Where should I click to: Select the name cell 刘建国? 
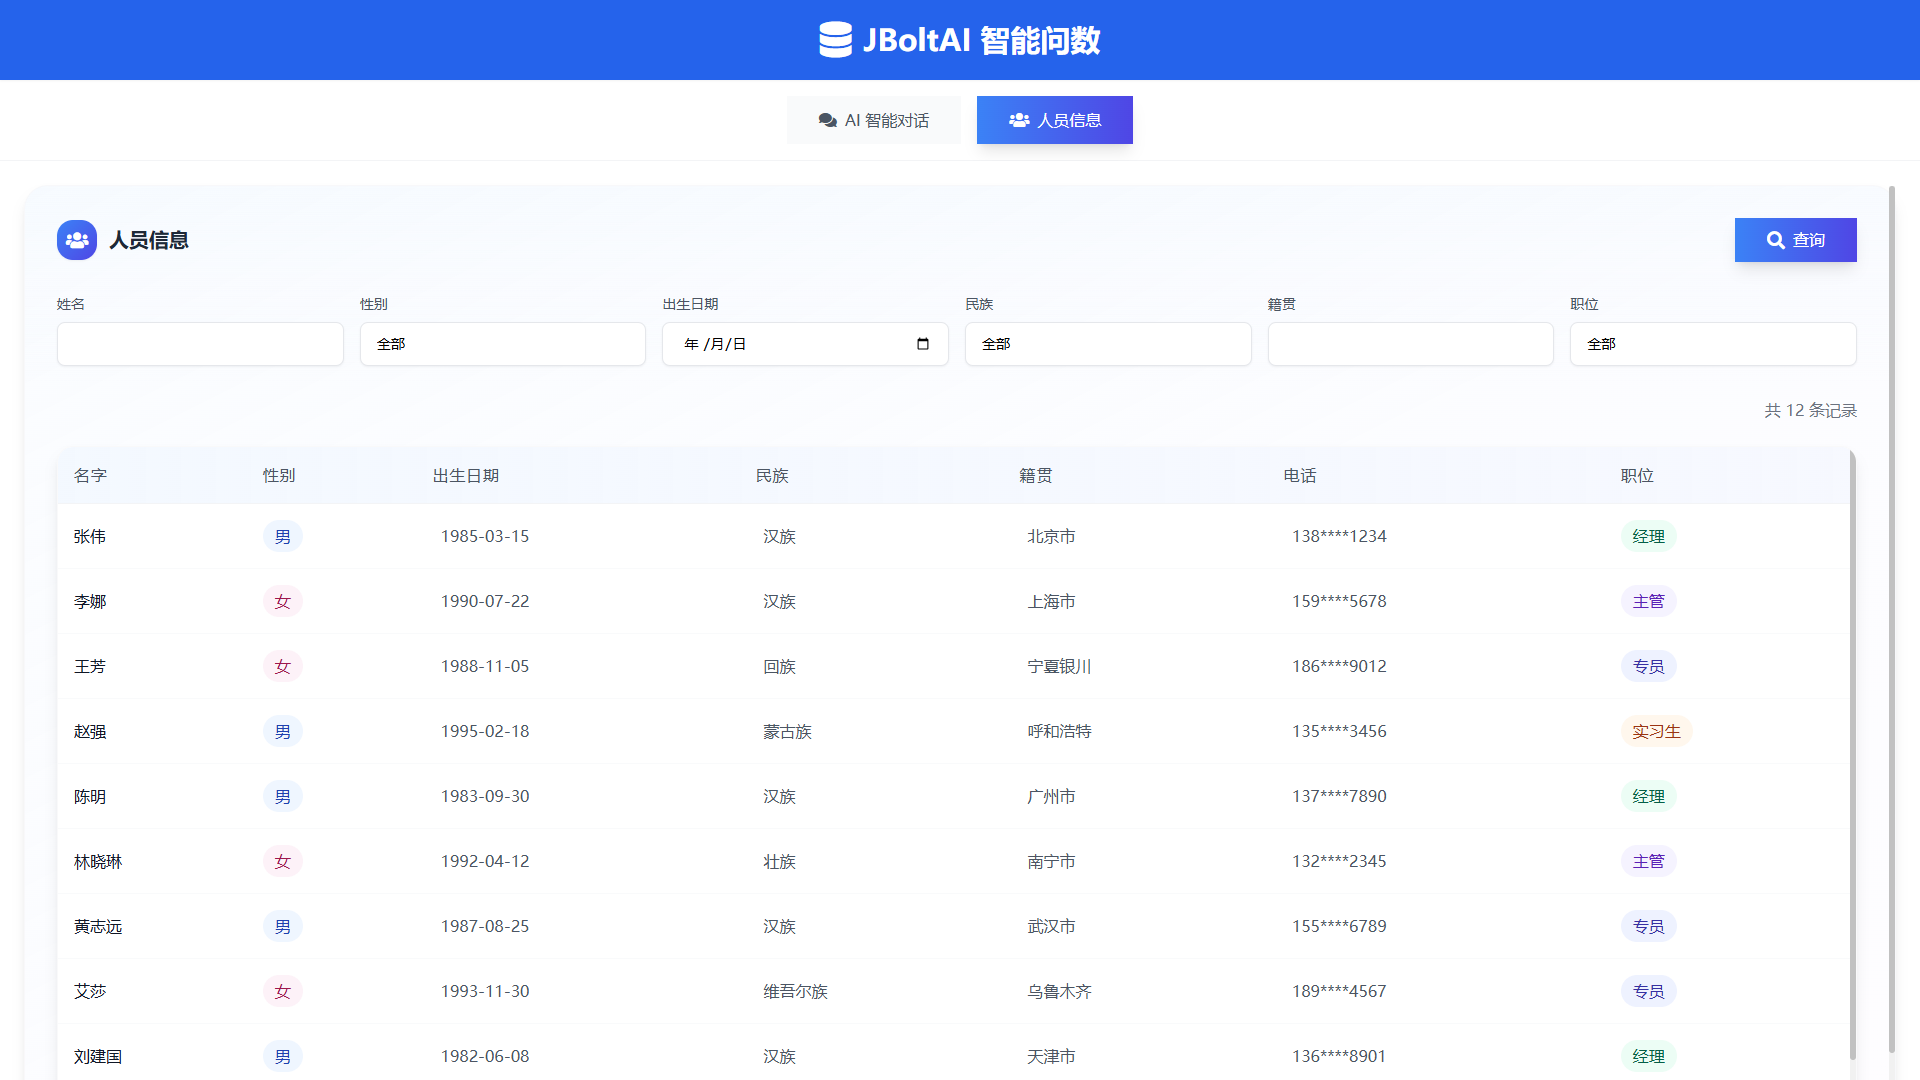(x=98, y=1057)
